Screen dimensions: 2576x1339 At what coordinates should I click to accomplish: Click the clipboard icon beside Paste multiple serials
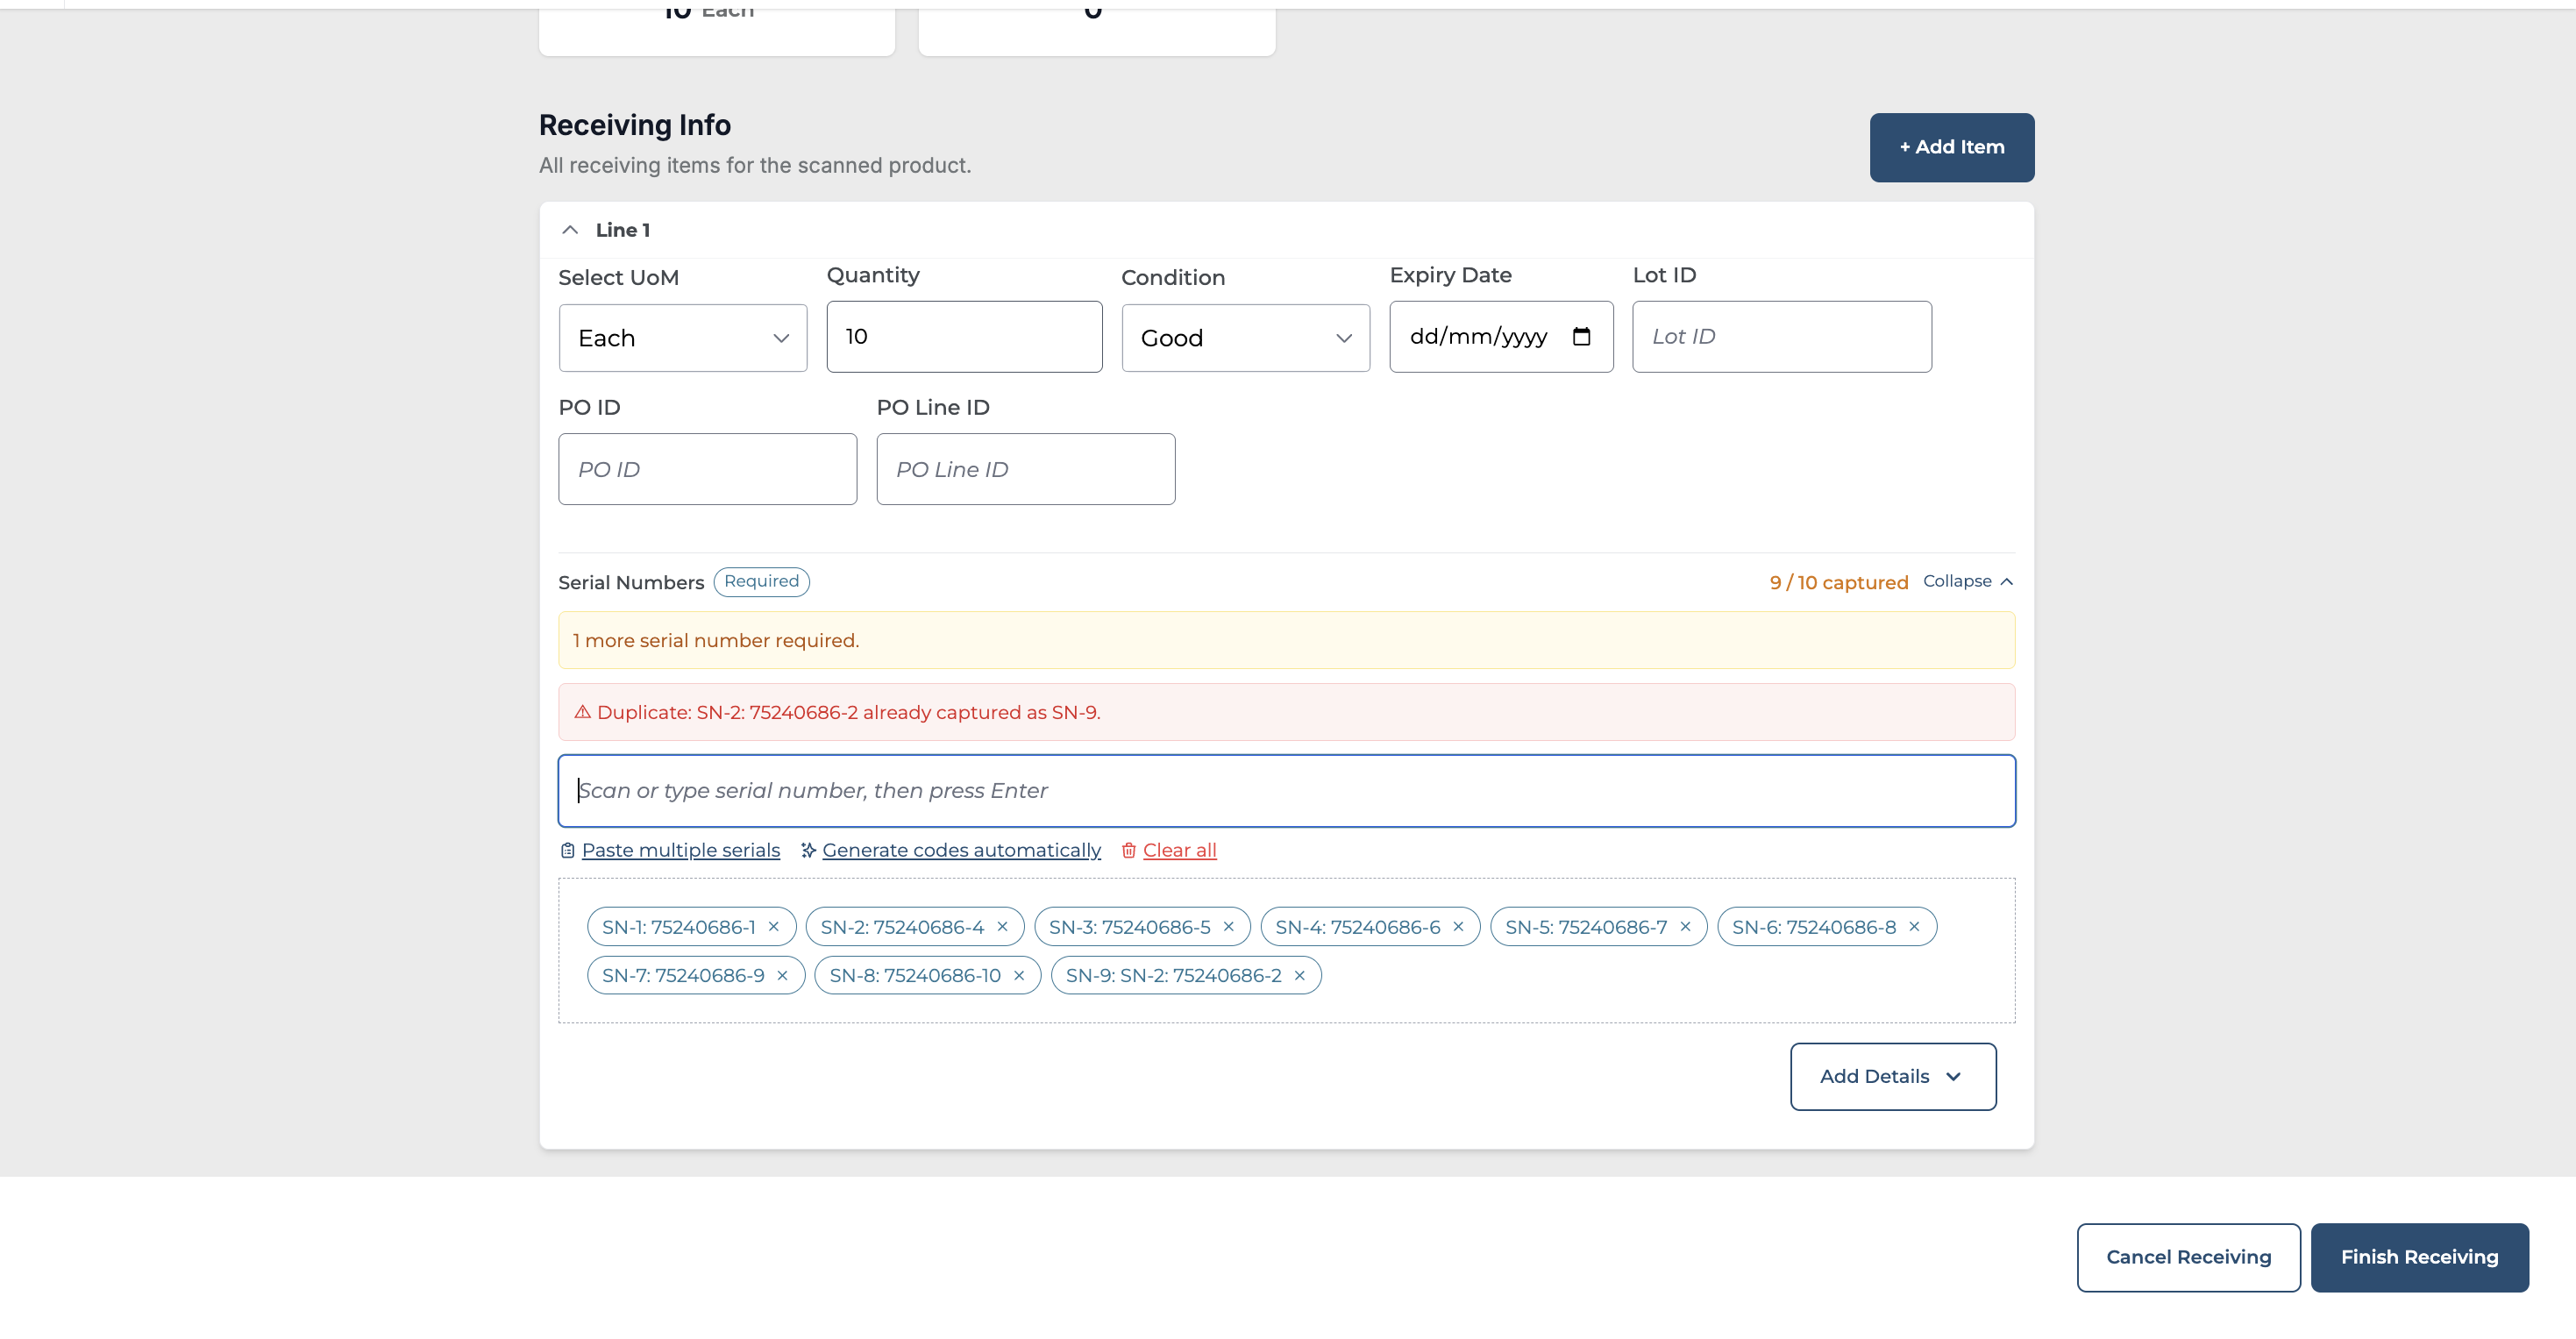pos(567,850)
